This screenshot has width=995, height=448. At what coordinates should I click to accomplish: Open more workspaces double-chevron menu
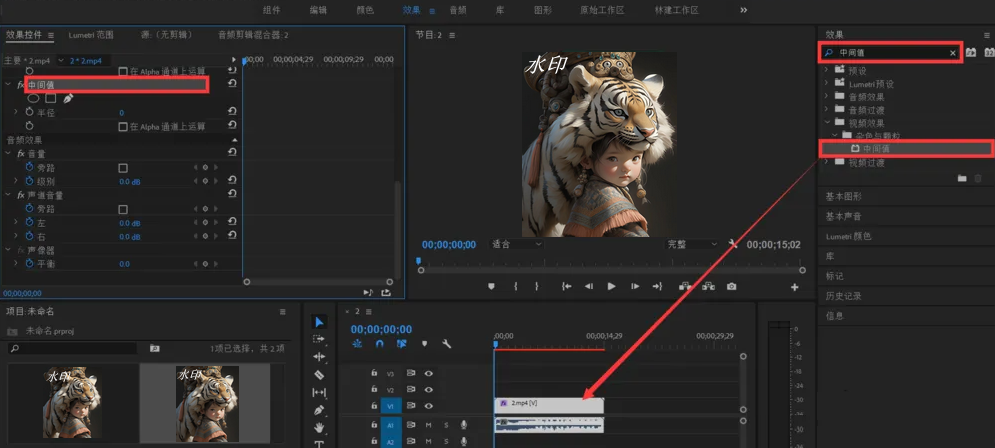[x=744, y=10]
